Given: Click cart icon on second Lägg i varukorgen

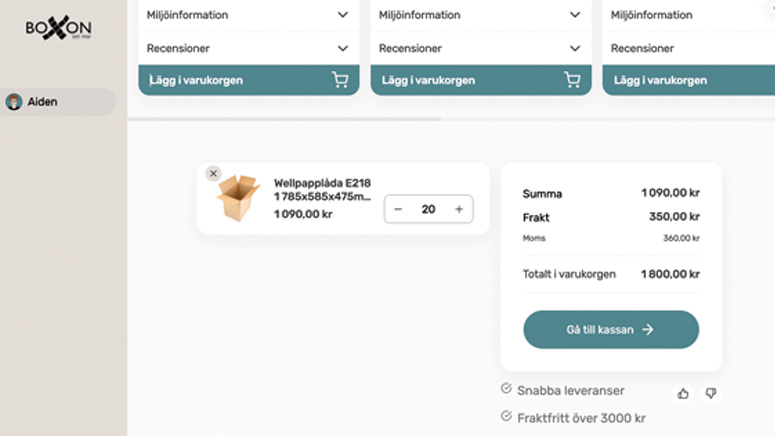Looking at the screenshot, I should 572,80.
